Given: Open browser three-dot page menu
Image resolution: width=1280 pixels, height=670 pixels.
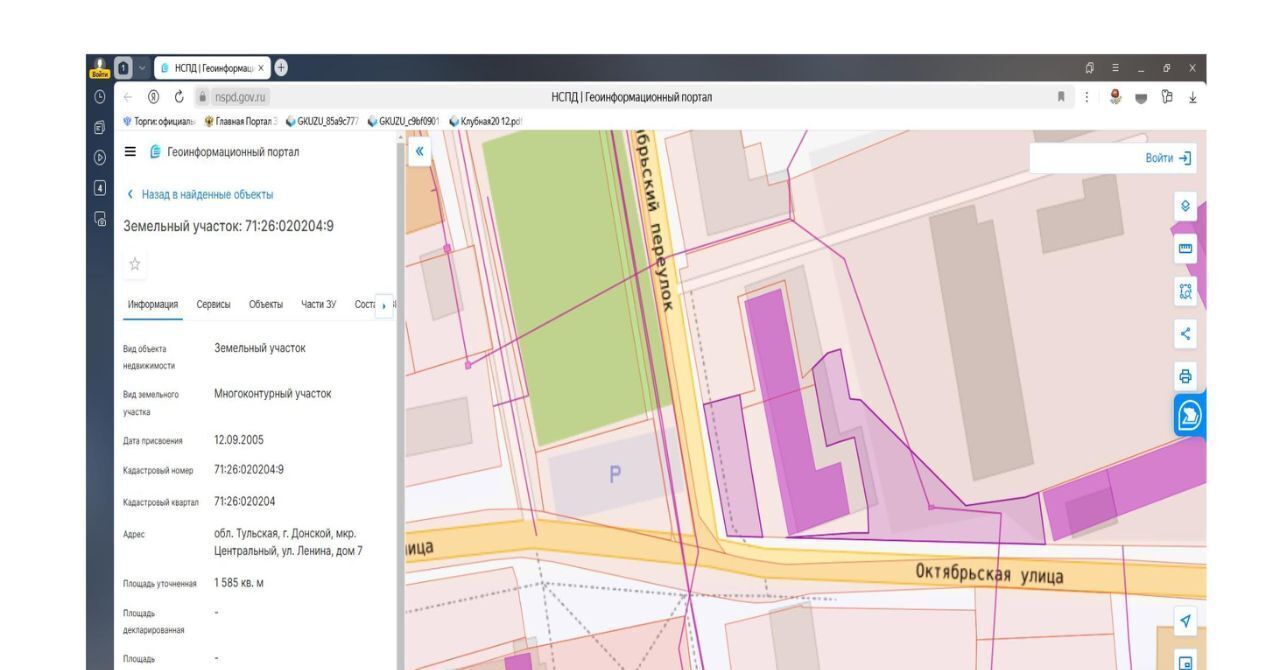Looking at the screenshot, I should (1088, 97).
